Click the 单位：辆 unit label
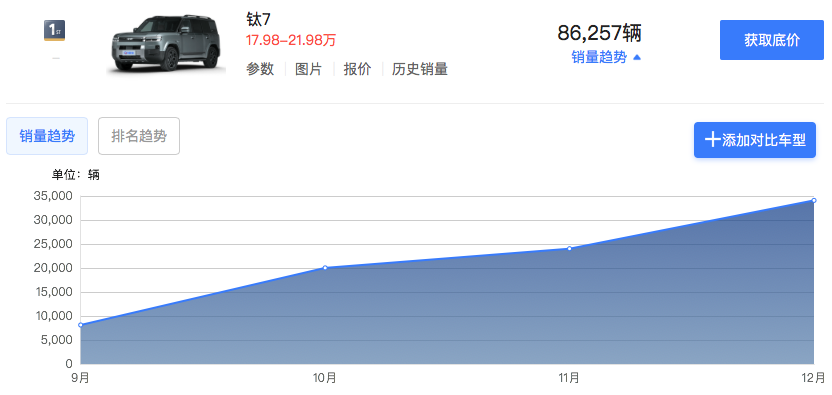 (x=75, y=175)
